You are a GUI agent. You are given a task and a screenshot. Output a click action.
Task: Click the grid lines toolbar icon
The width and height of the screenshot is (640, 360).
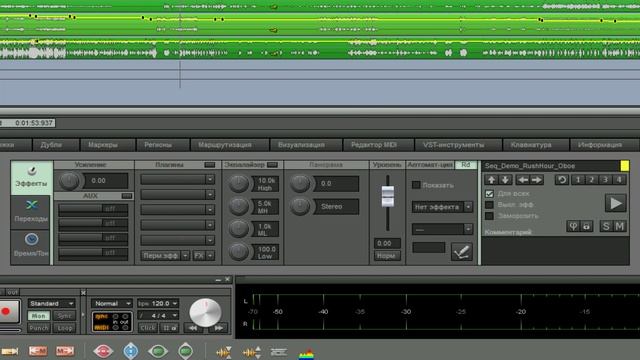[278, 352]
